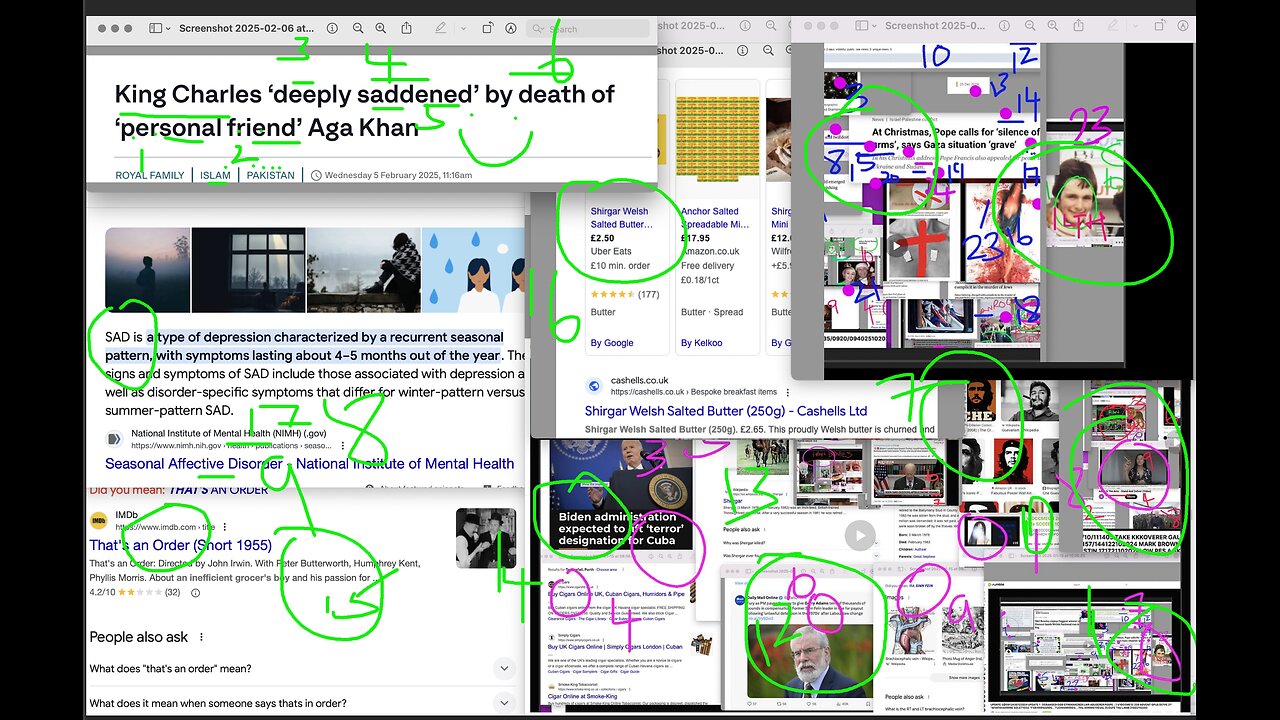Open the That's an Order film thumbnail
Viewport: 1280px width, 720px height.
coord(486,538)
